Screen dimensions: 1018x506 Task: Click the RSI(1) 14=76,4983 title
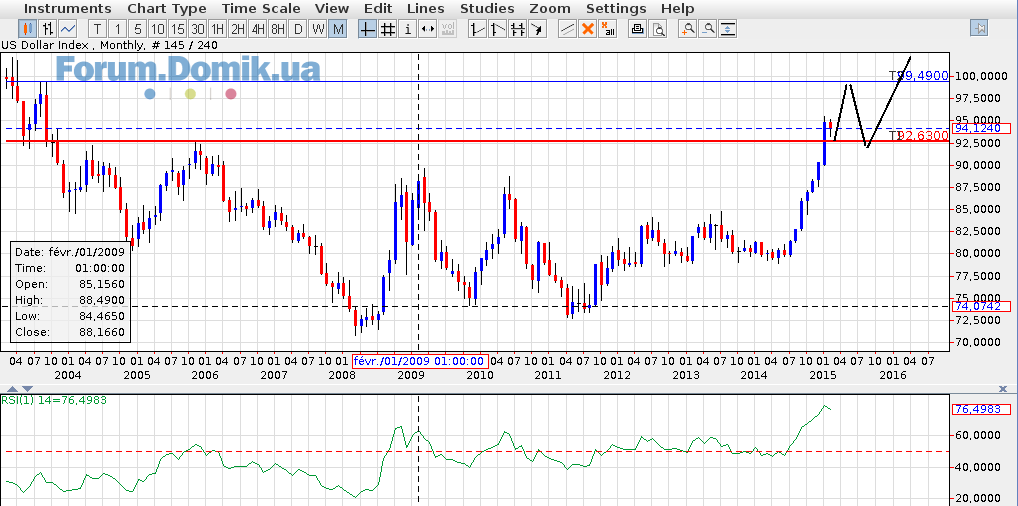pos(55,400)
